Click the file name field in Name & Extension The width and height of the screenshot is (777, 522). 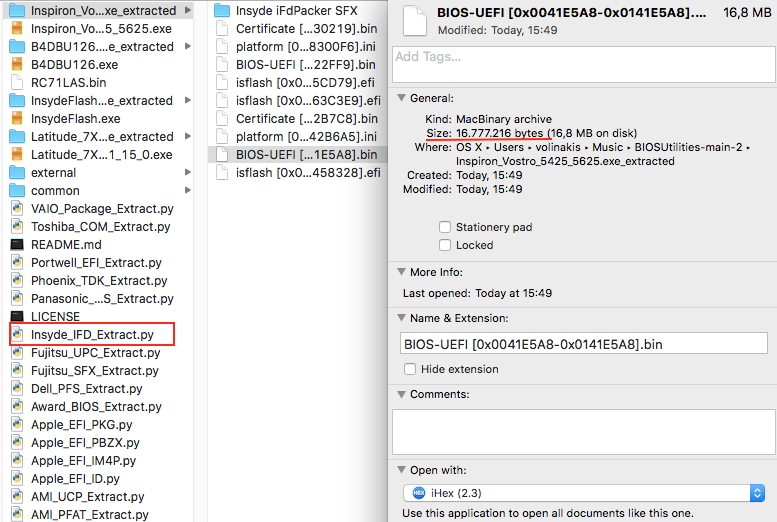click(584, 343)
